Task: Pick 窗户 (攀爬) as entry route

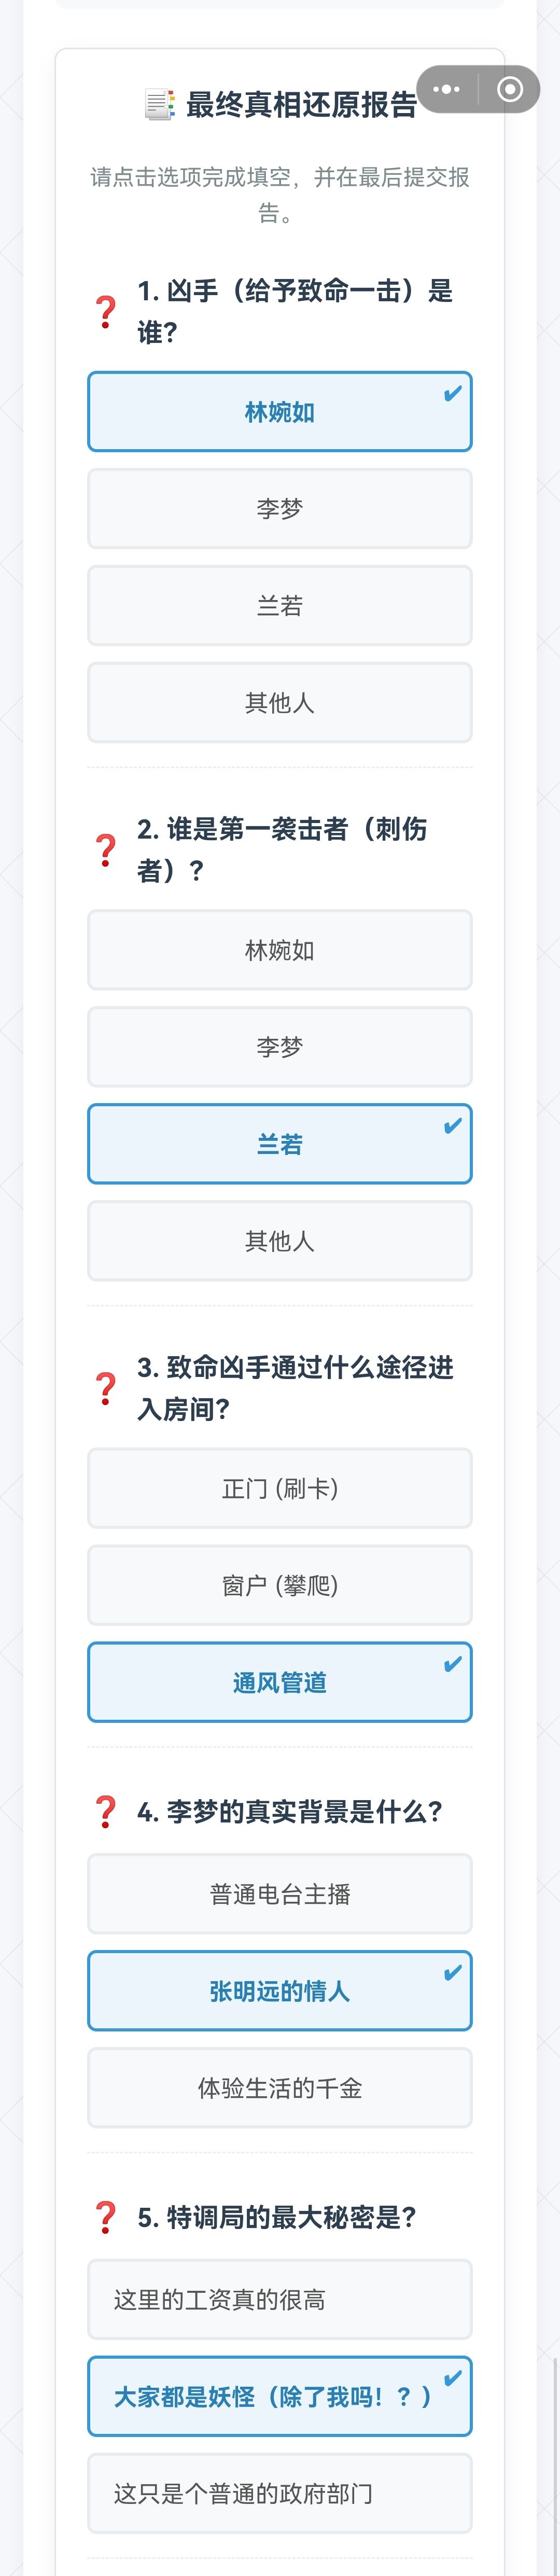Action: click(280, 1585)
